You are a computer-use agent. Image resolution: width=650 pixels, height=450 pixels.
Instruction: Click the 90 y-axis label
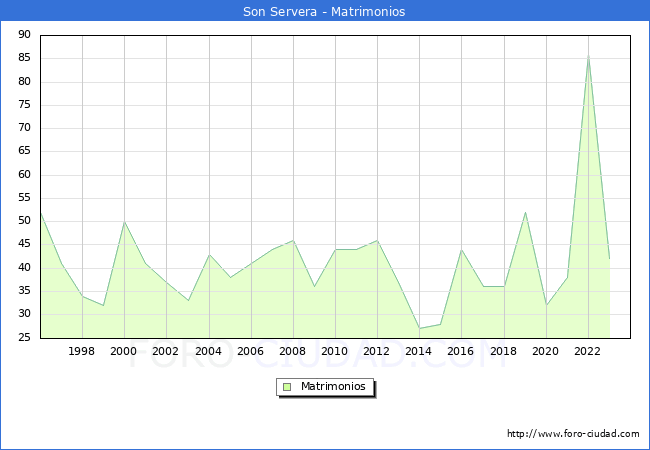pyautogui.click(x=24, y=35)
